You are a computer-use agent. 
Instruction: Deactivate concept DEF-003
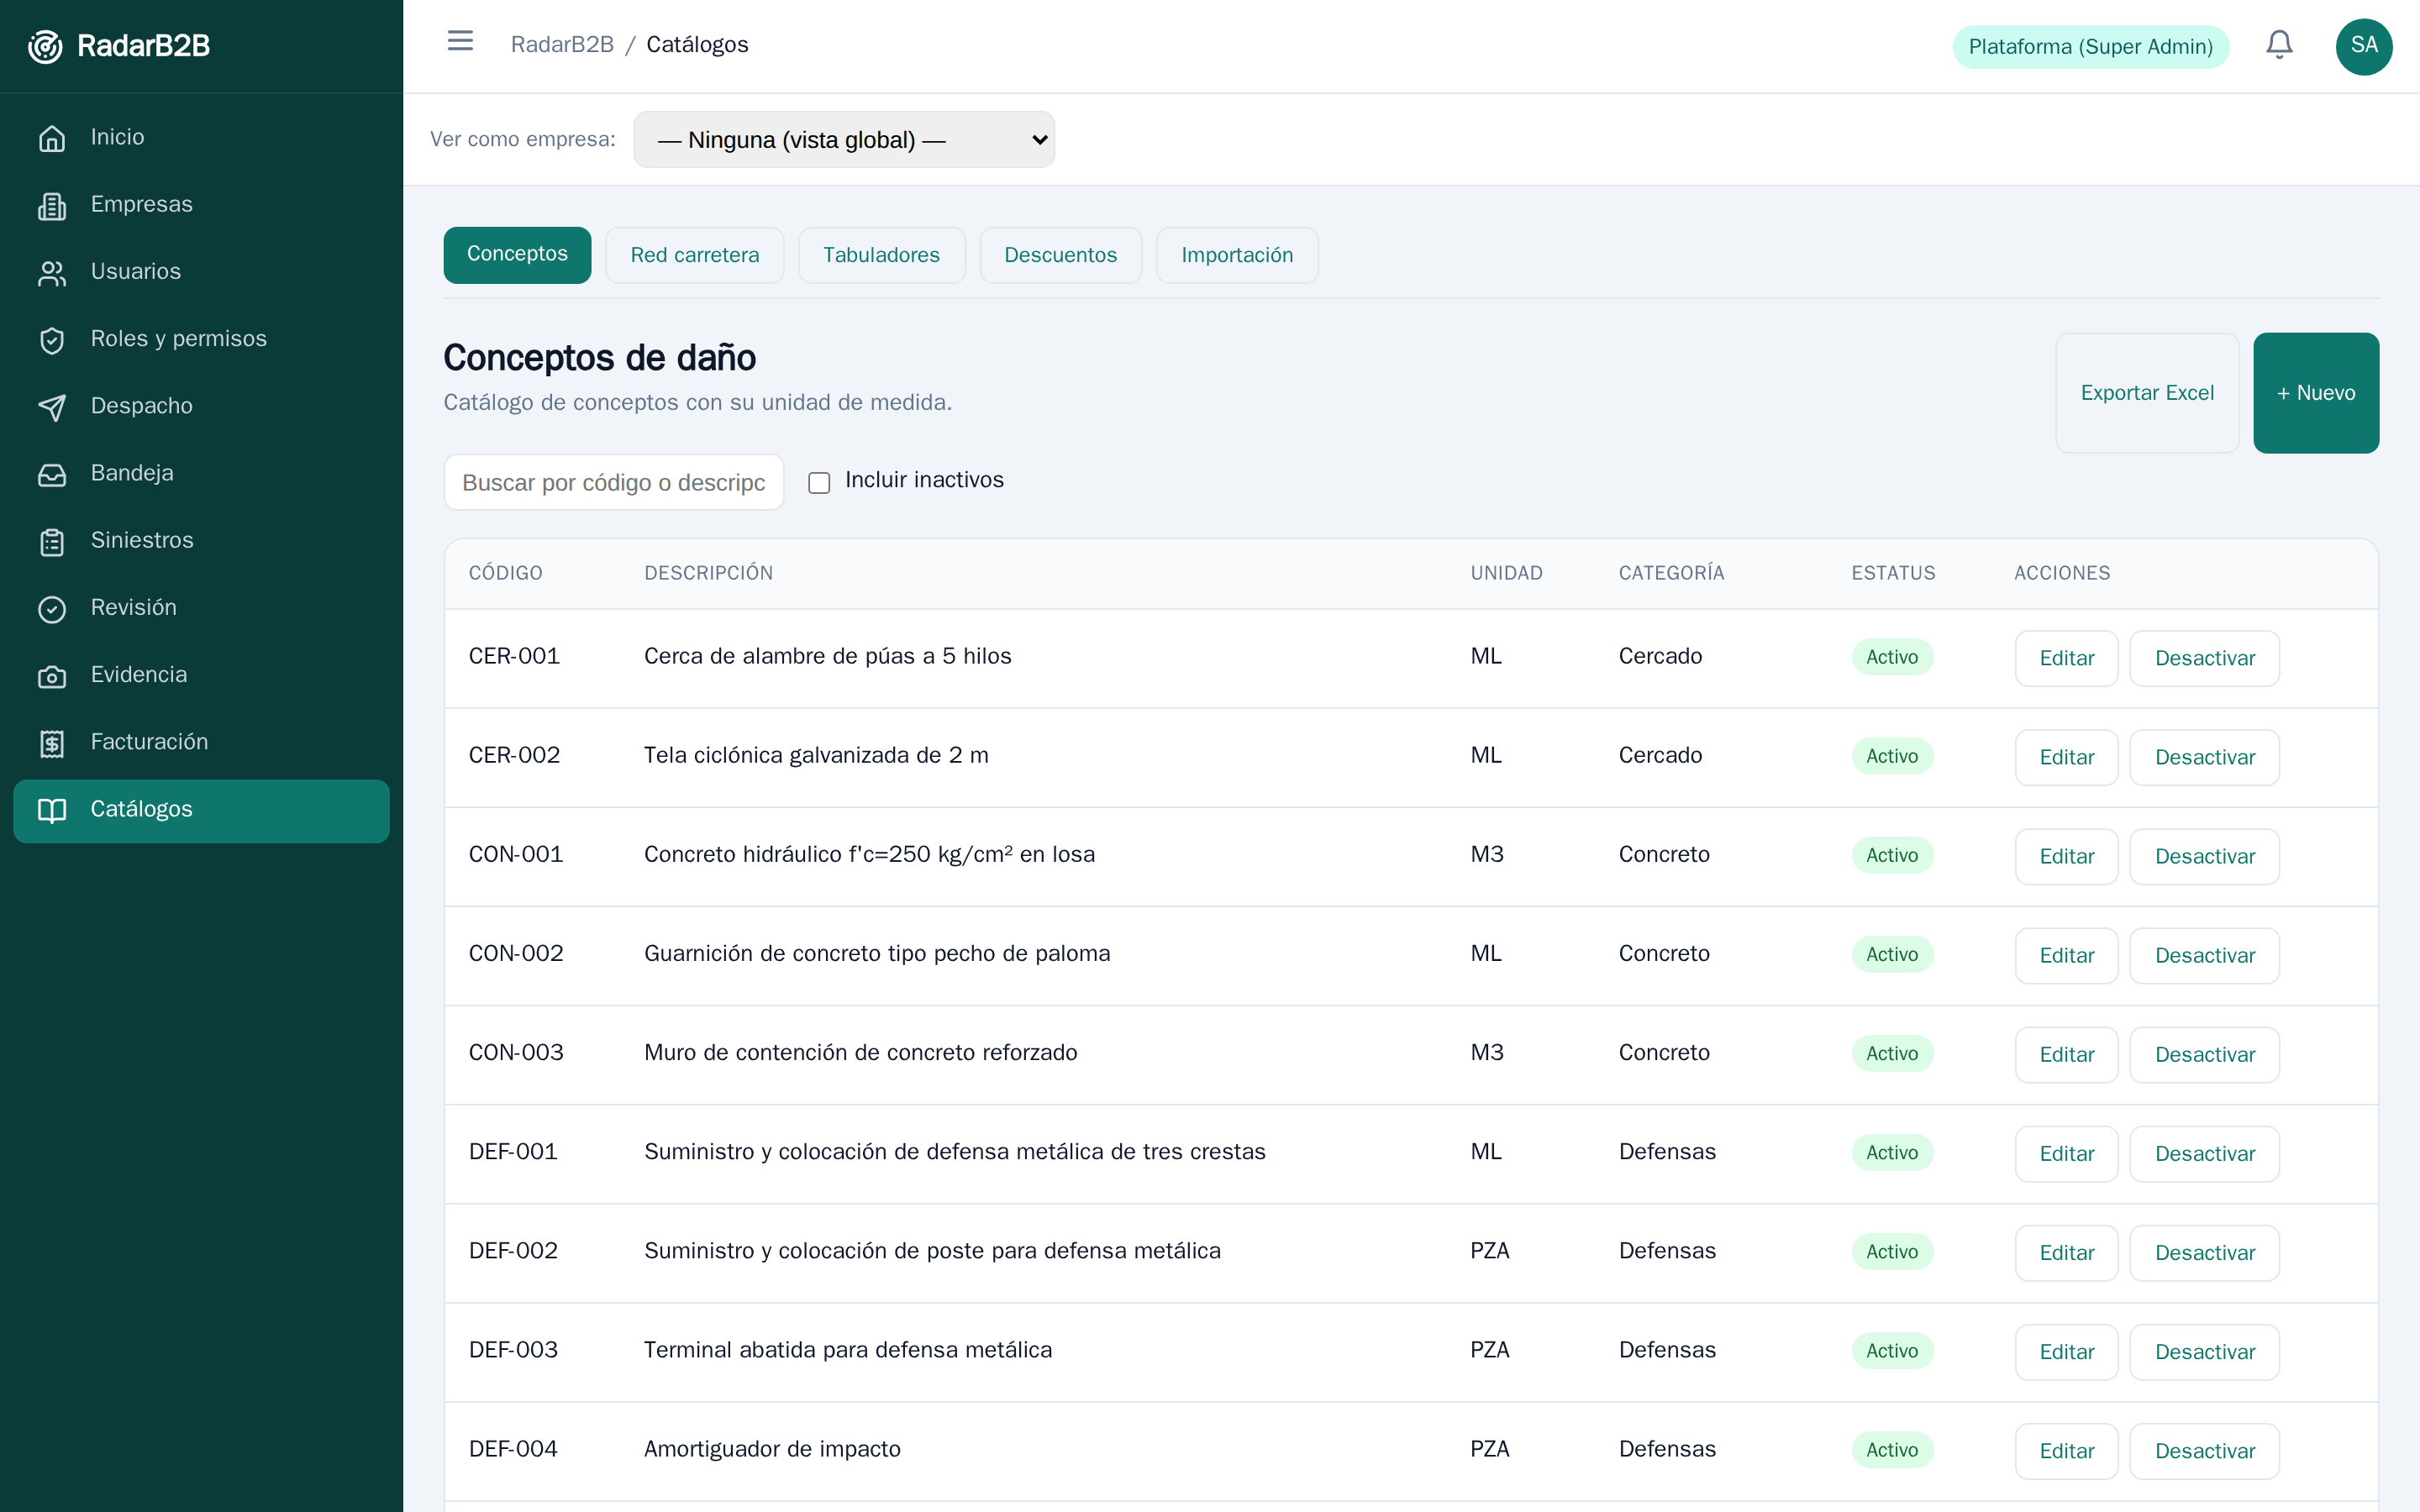pyautogui.click(x=2204, y=1351)
